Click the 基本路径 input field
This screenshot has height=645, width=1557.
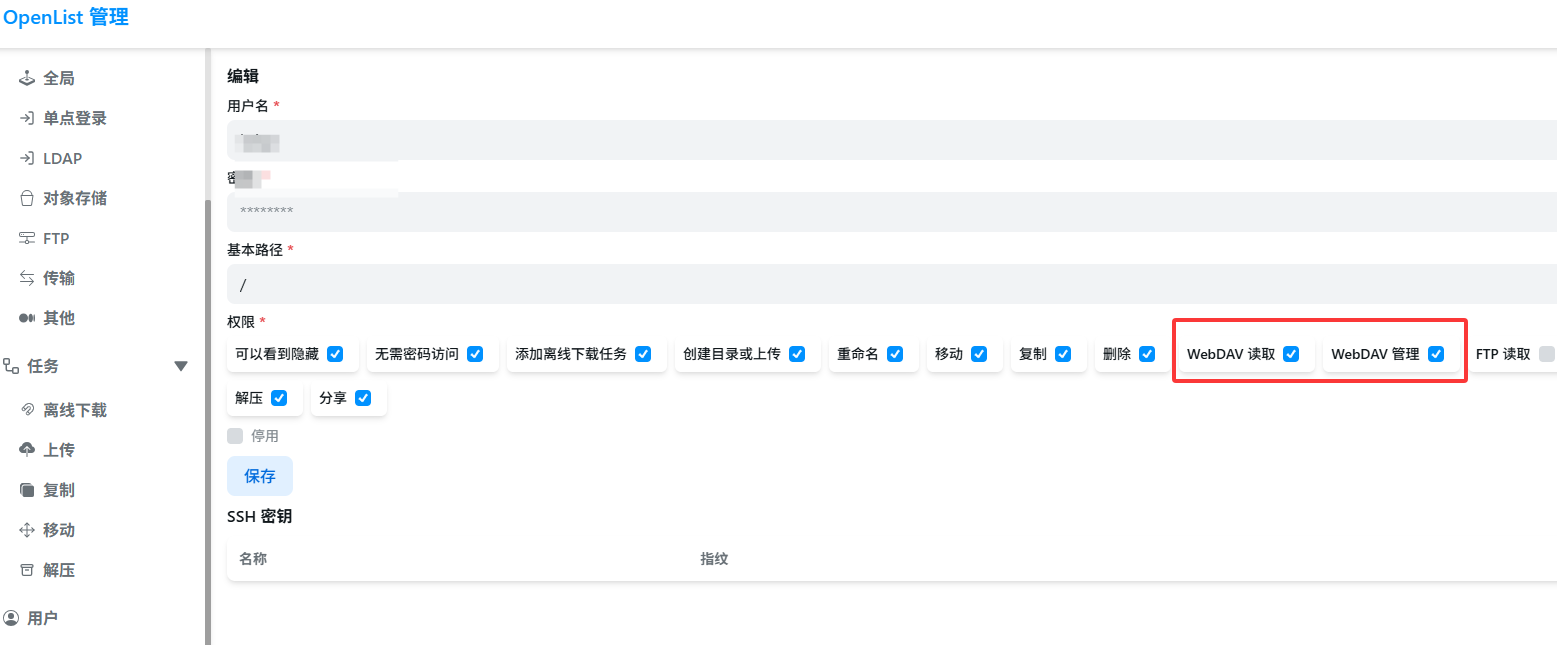tap(892, 284)
